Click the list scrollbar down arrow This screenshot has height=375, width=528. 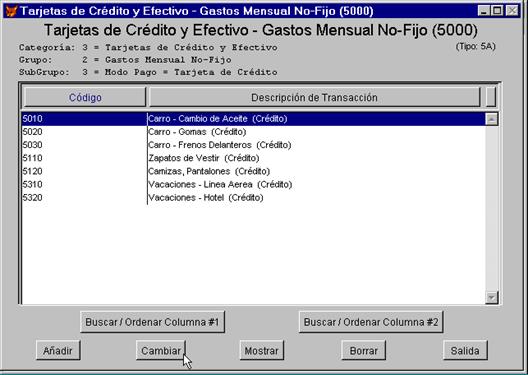[x=492, y=297]
